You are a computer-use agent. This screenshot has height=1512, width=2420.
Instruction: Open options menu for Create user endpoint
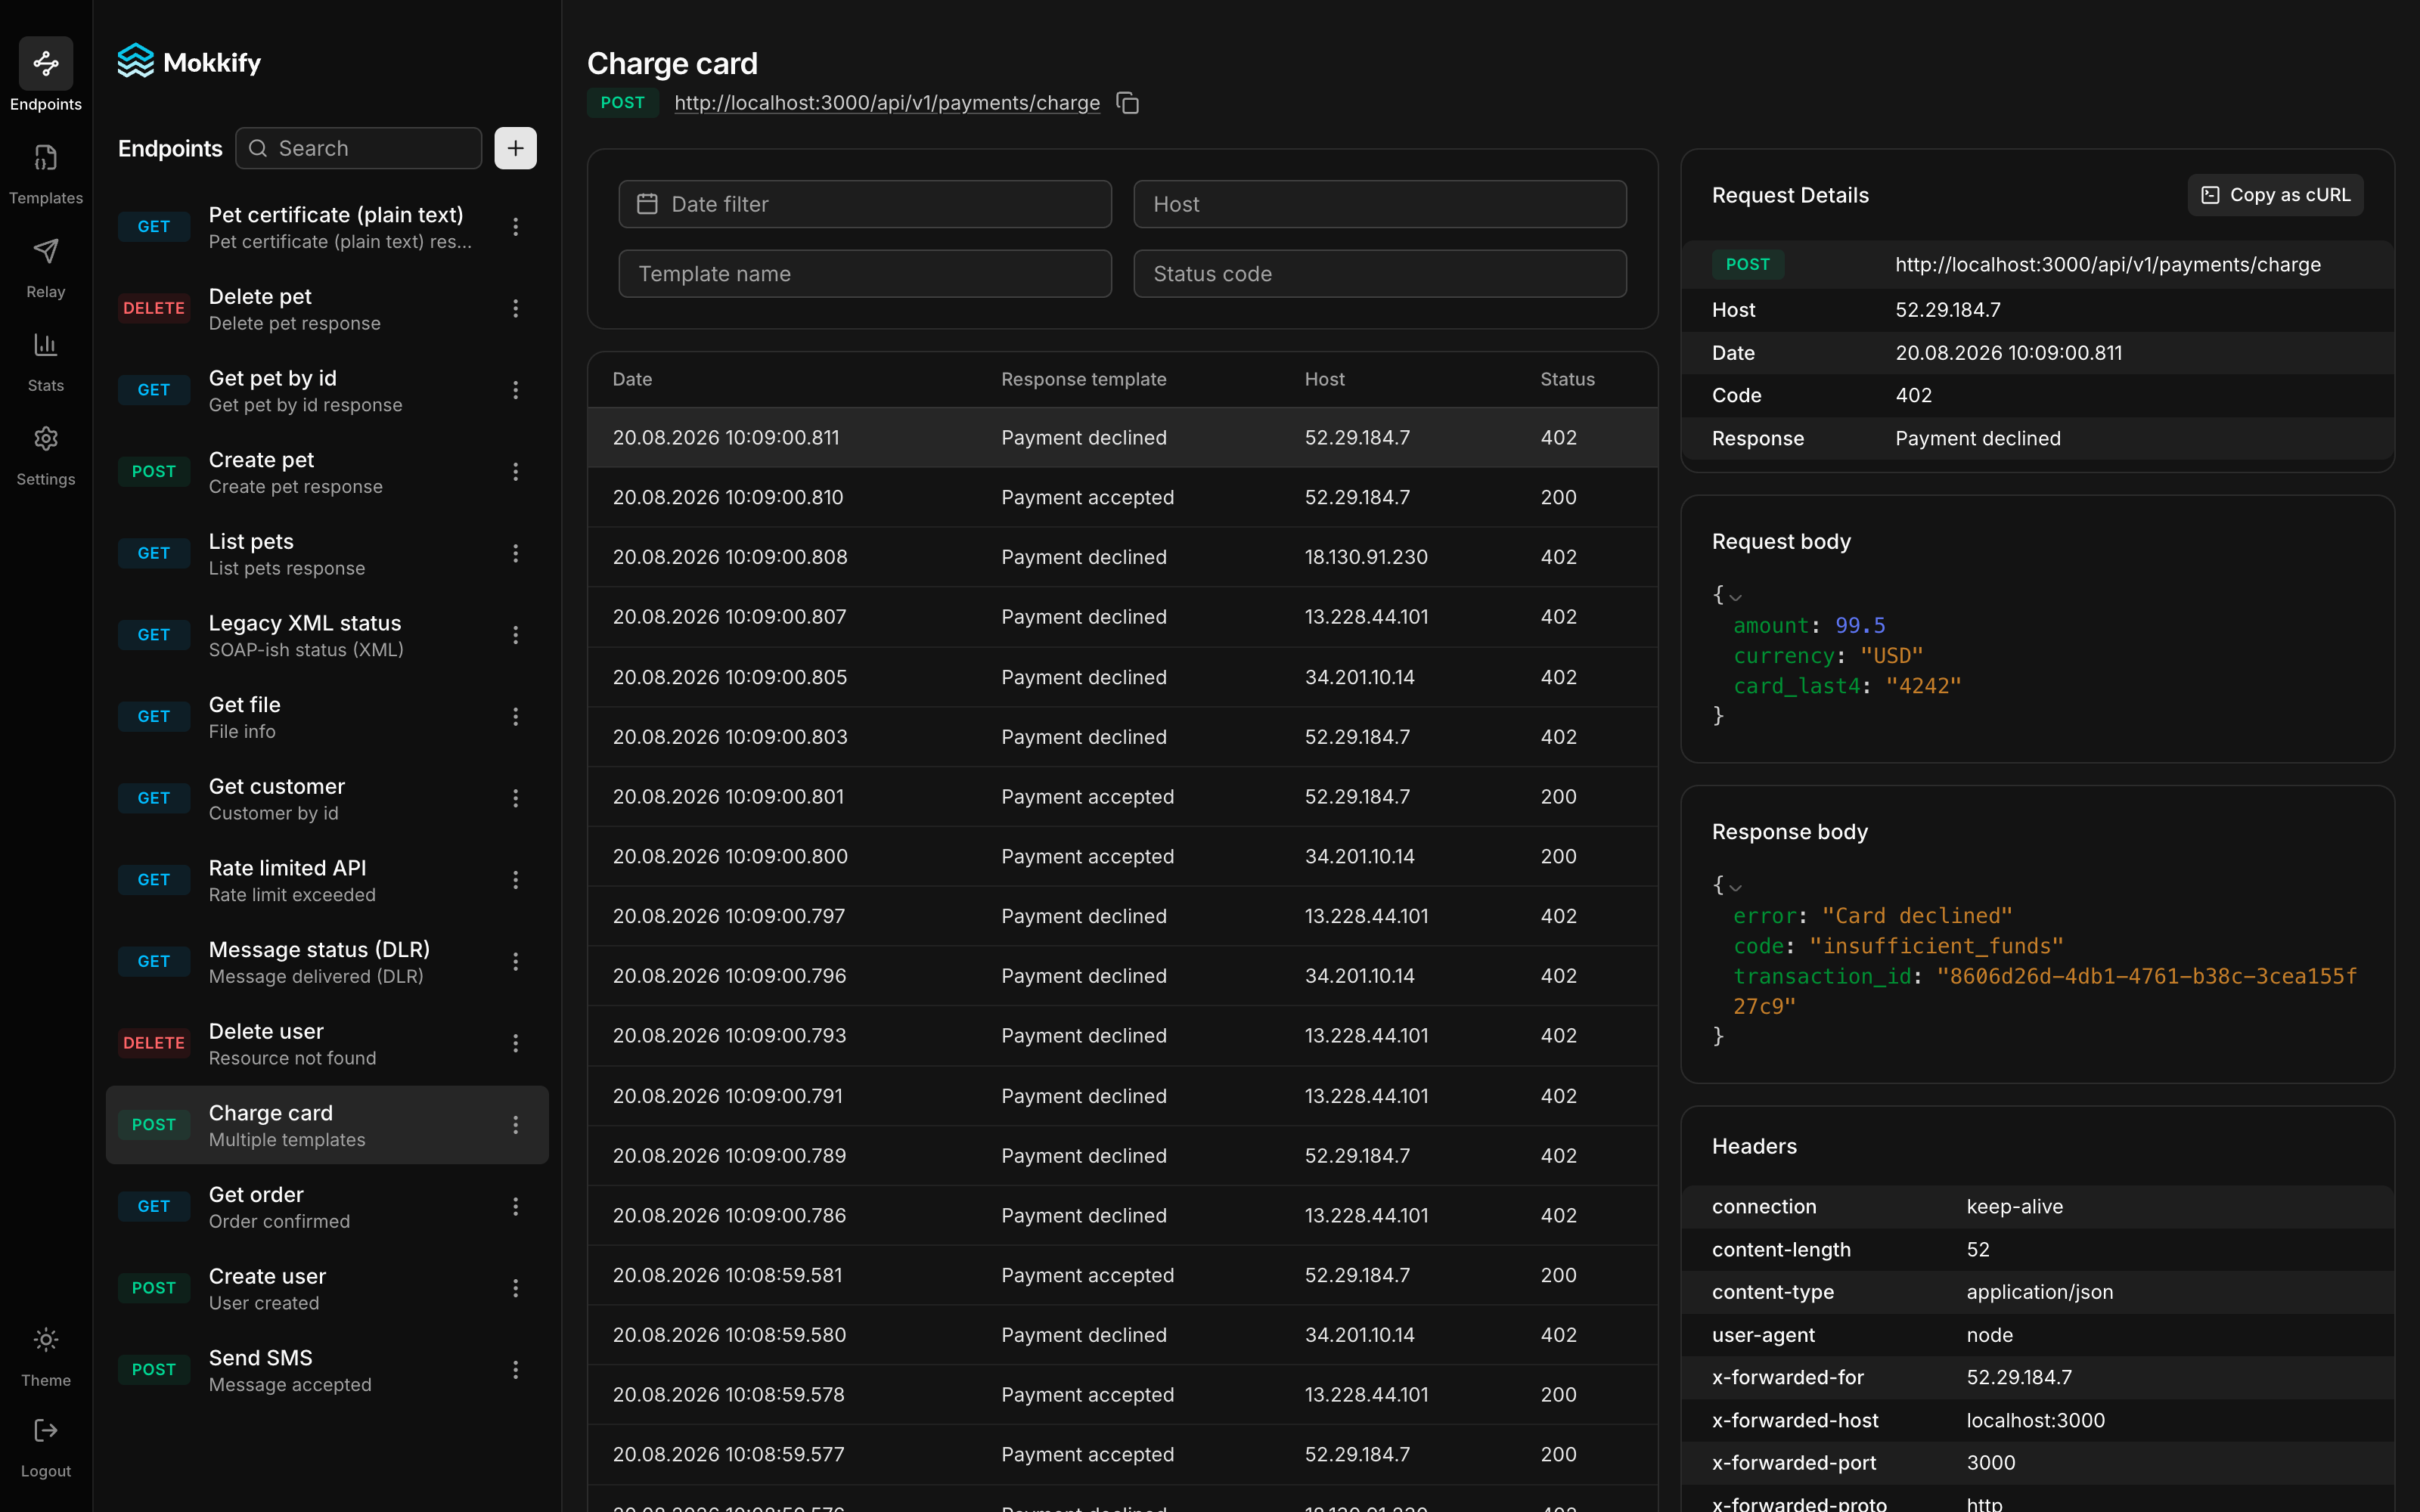[x=516, y=1288]
